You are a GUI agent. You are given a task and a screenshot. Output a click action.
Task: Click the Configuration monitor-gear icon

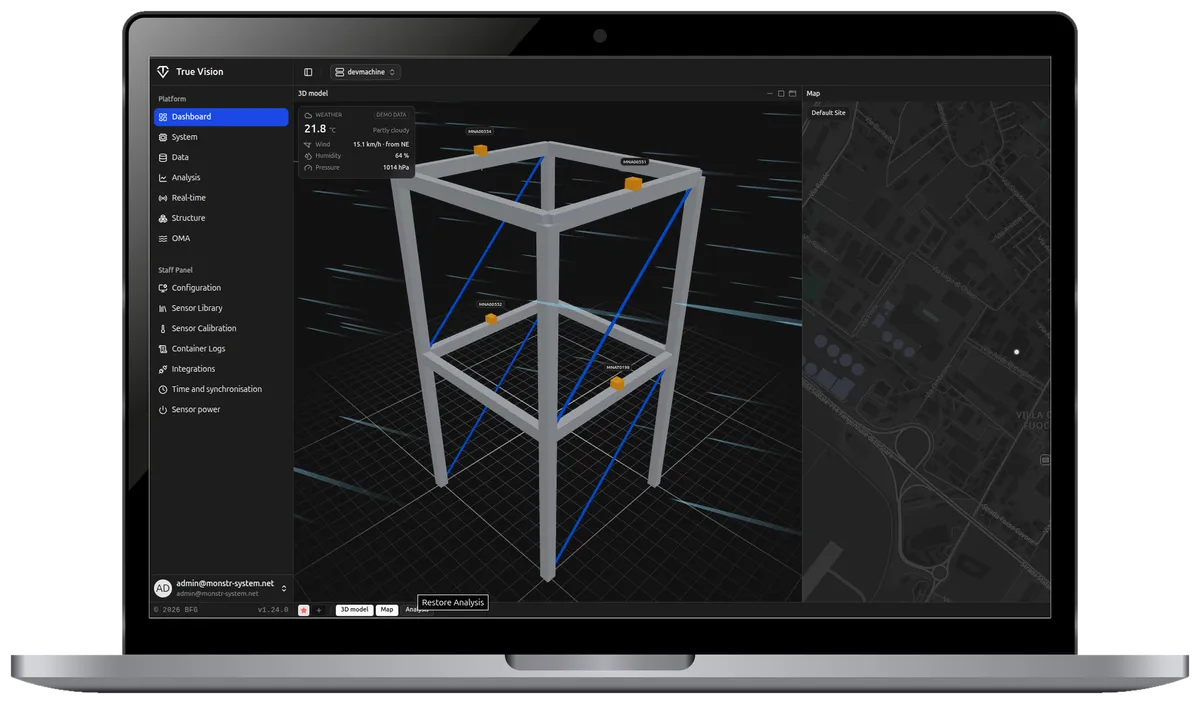[163, 288]
